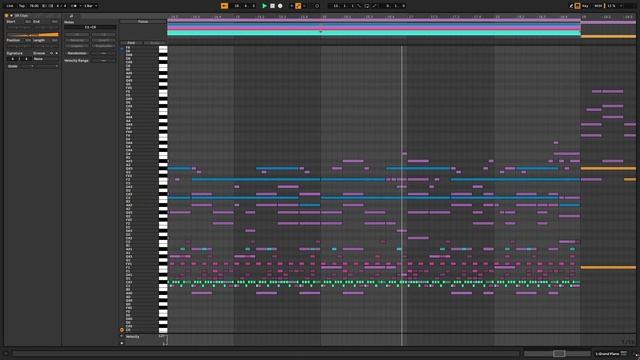Toggle the clip activator circle
The height and width of the screenshot is (360, 640).
click(x=6, y=16)
